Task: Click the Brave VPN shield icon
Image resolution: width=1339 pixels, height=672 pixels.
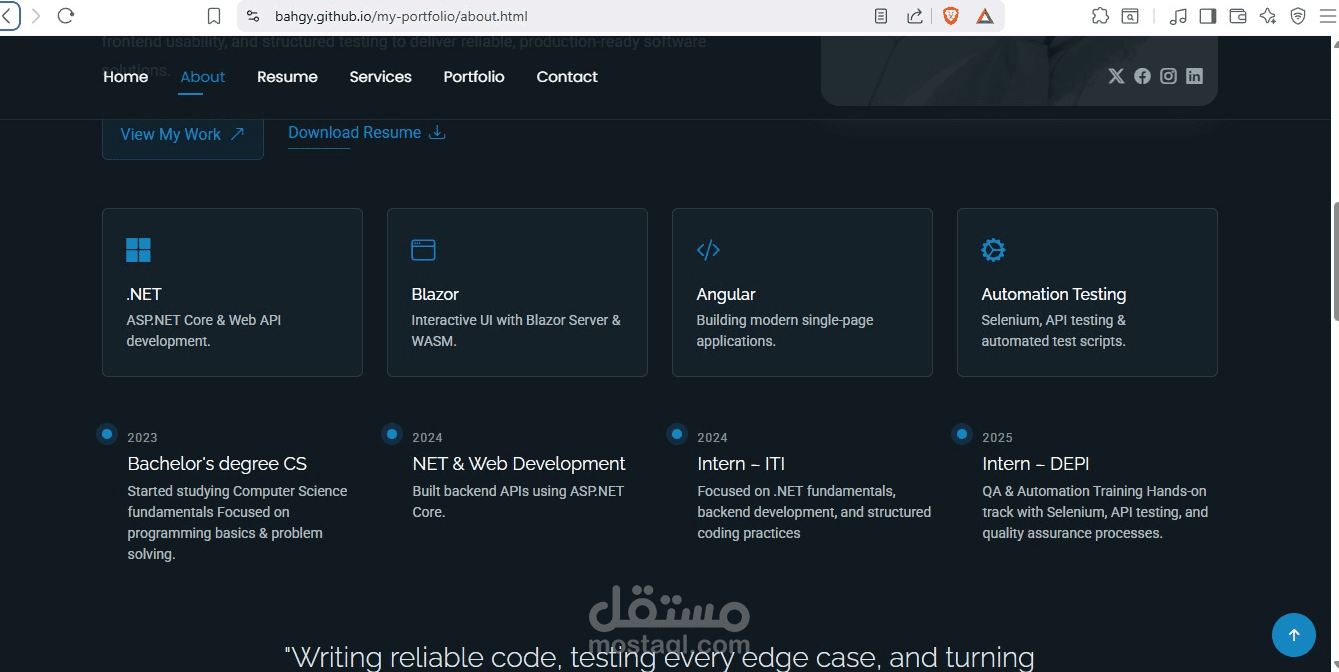Action: pos(1298,16)
